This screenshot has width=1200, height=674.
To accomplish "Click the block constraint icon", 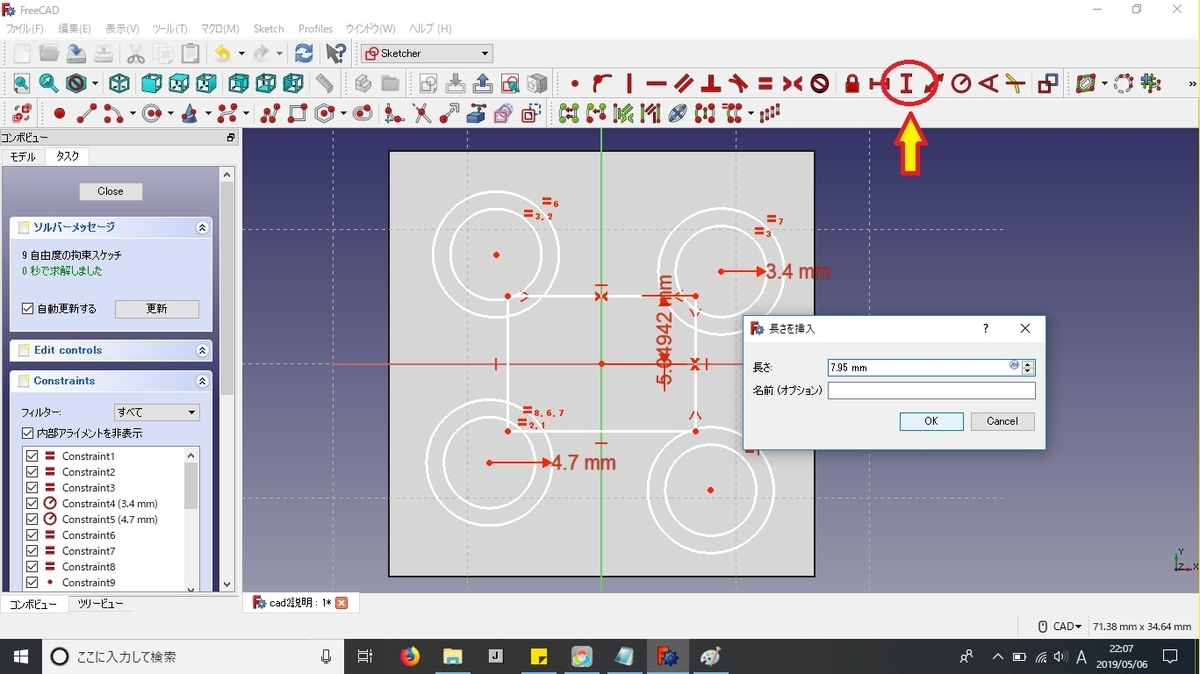I will [820, 84].
